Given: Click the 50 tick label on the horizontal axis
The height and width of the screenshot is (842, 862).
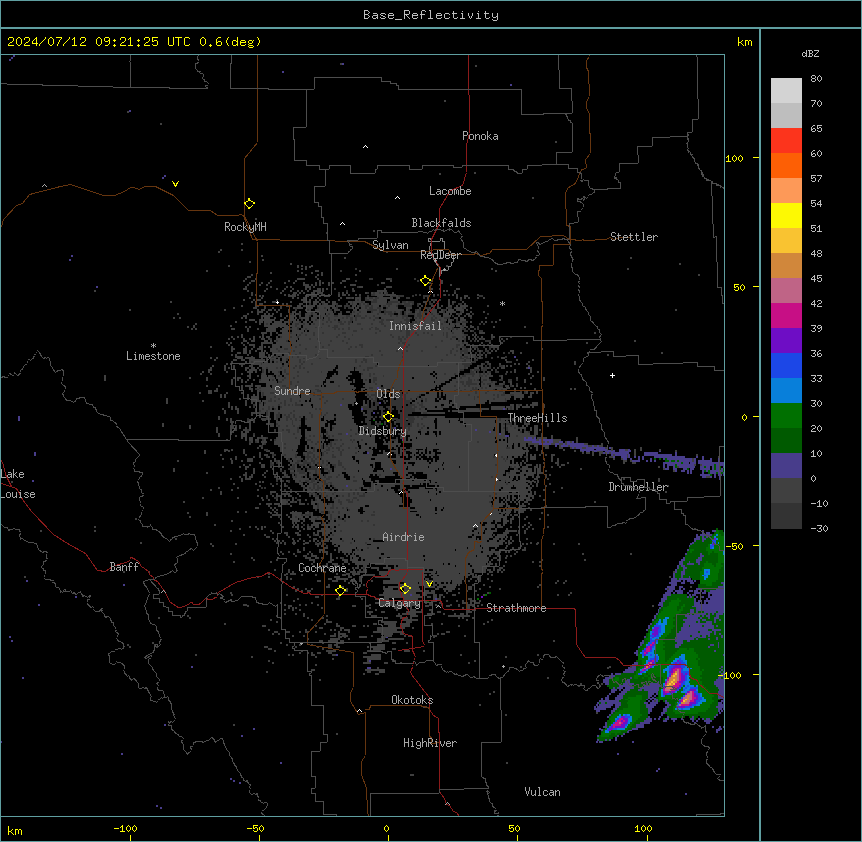Looking at the screenshot, I should tap(514, 828).
